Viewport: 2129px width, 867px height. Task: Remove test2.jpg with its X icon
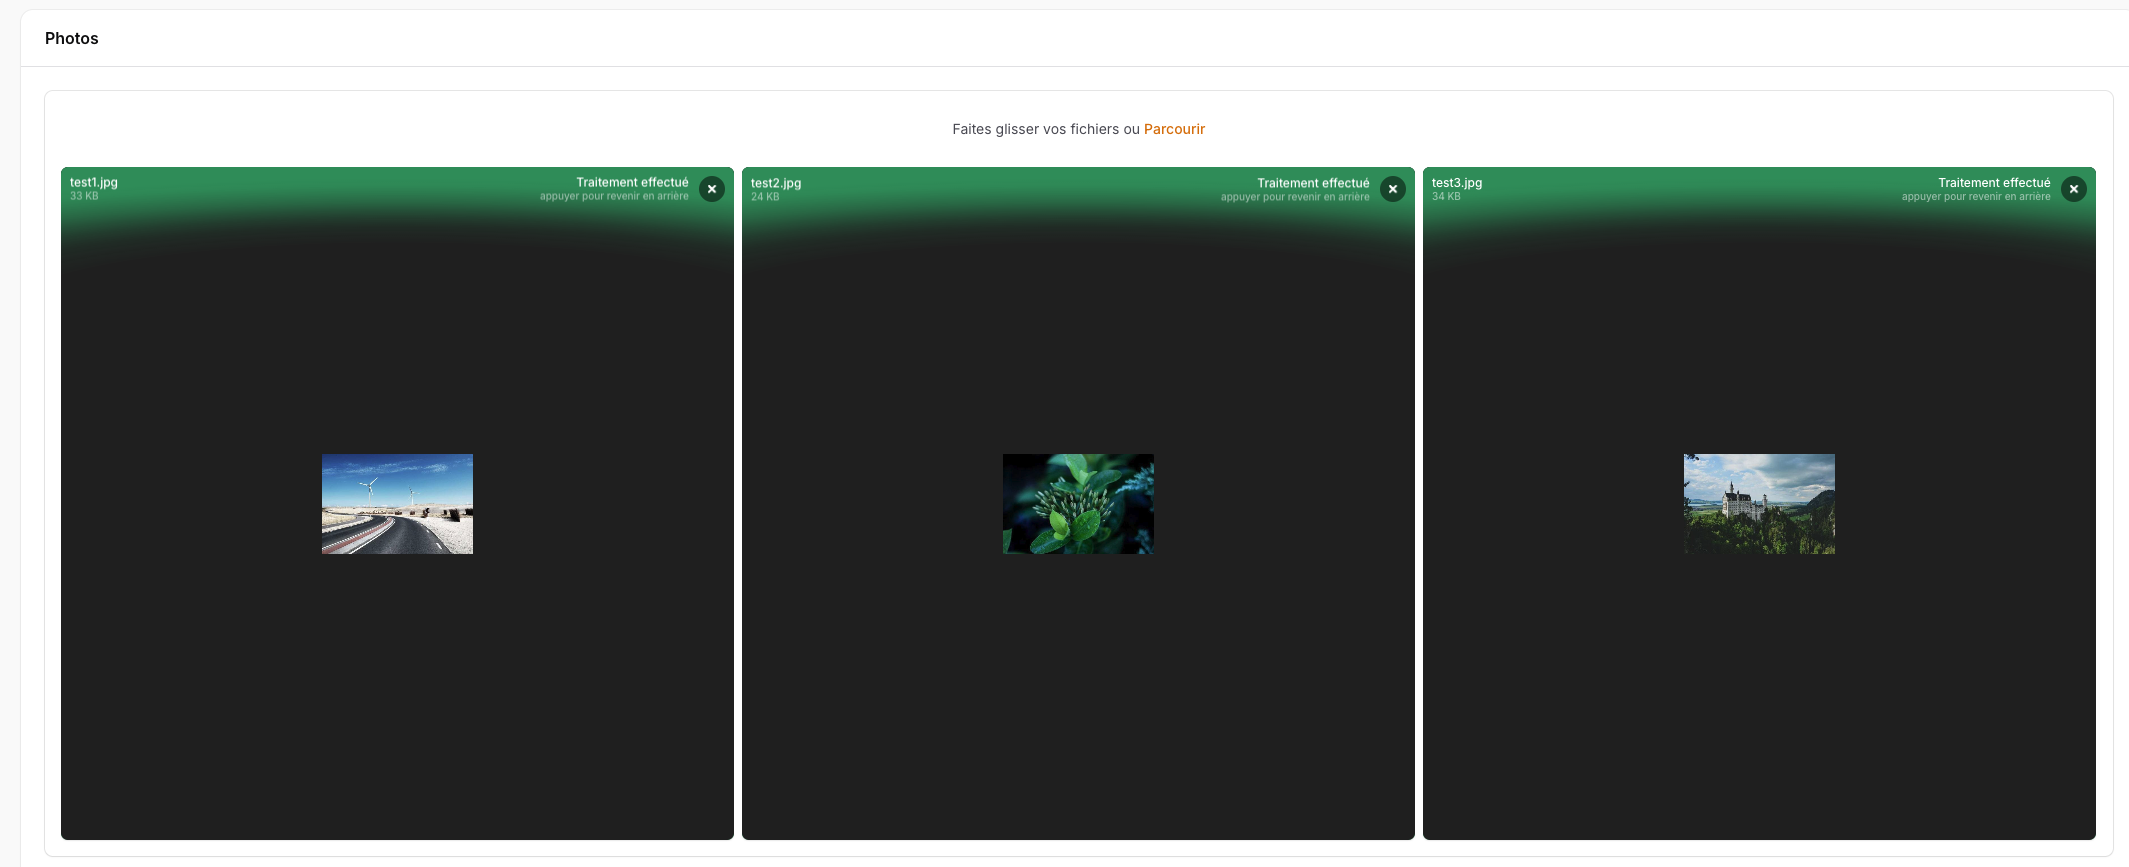[x=1393, y=189]
